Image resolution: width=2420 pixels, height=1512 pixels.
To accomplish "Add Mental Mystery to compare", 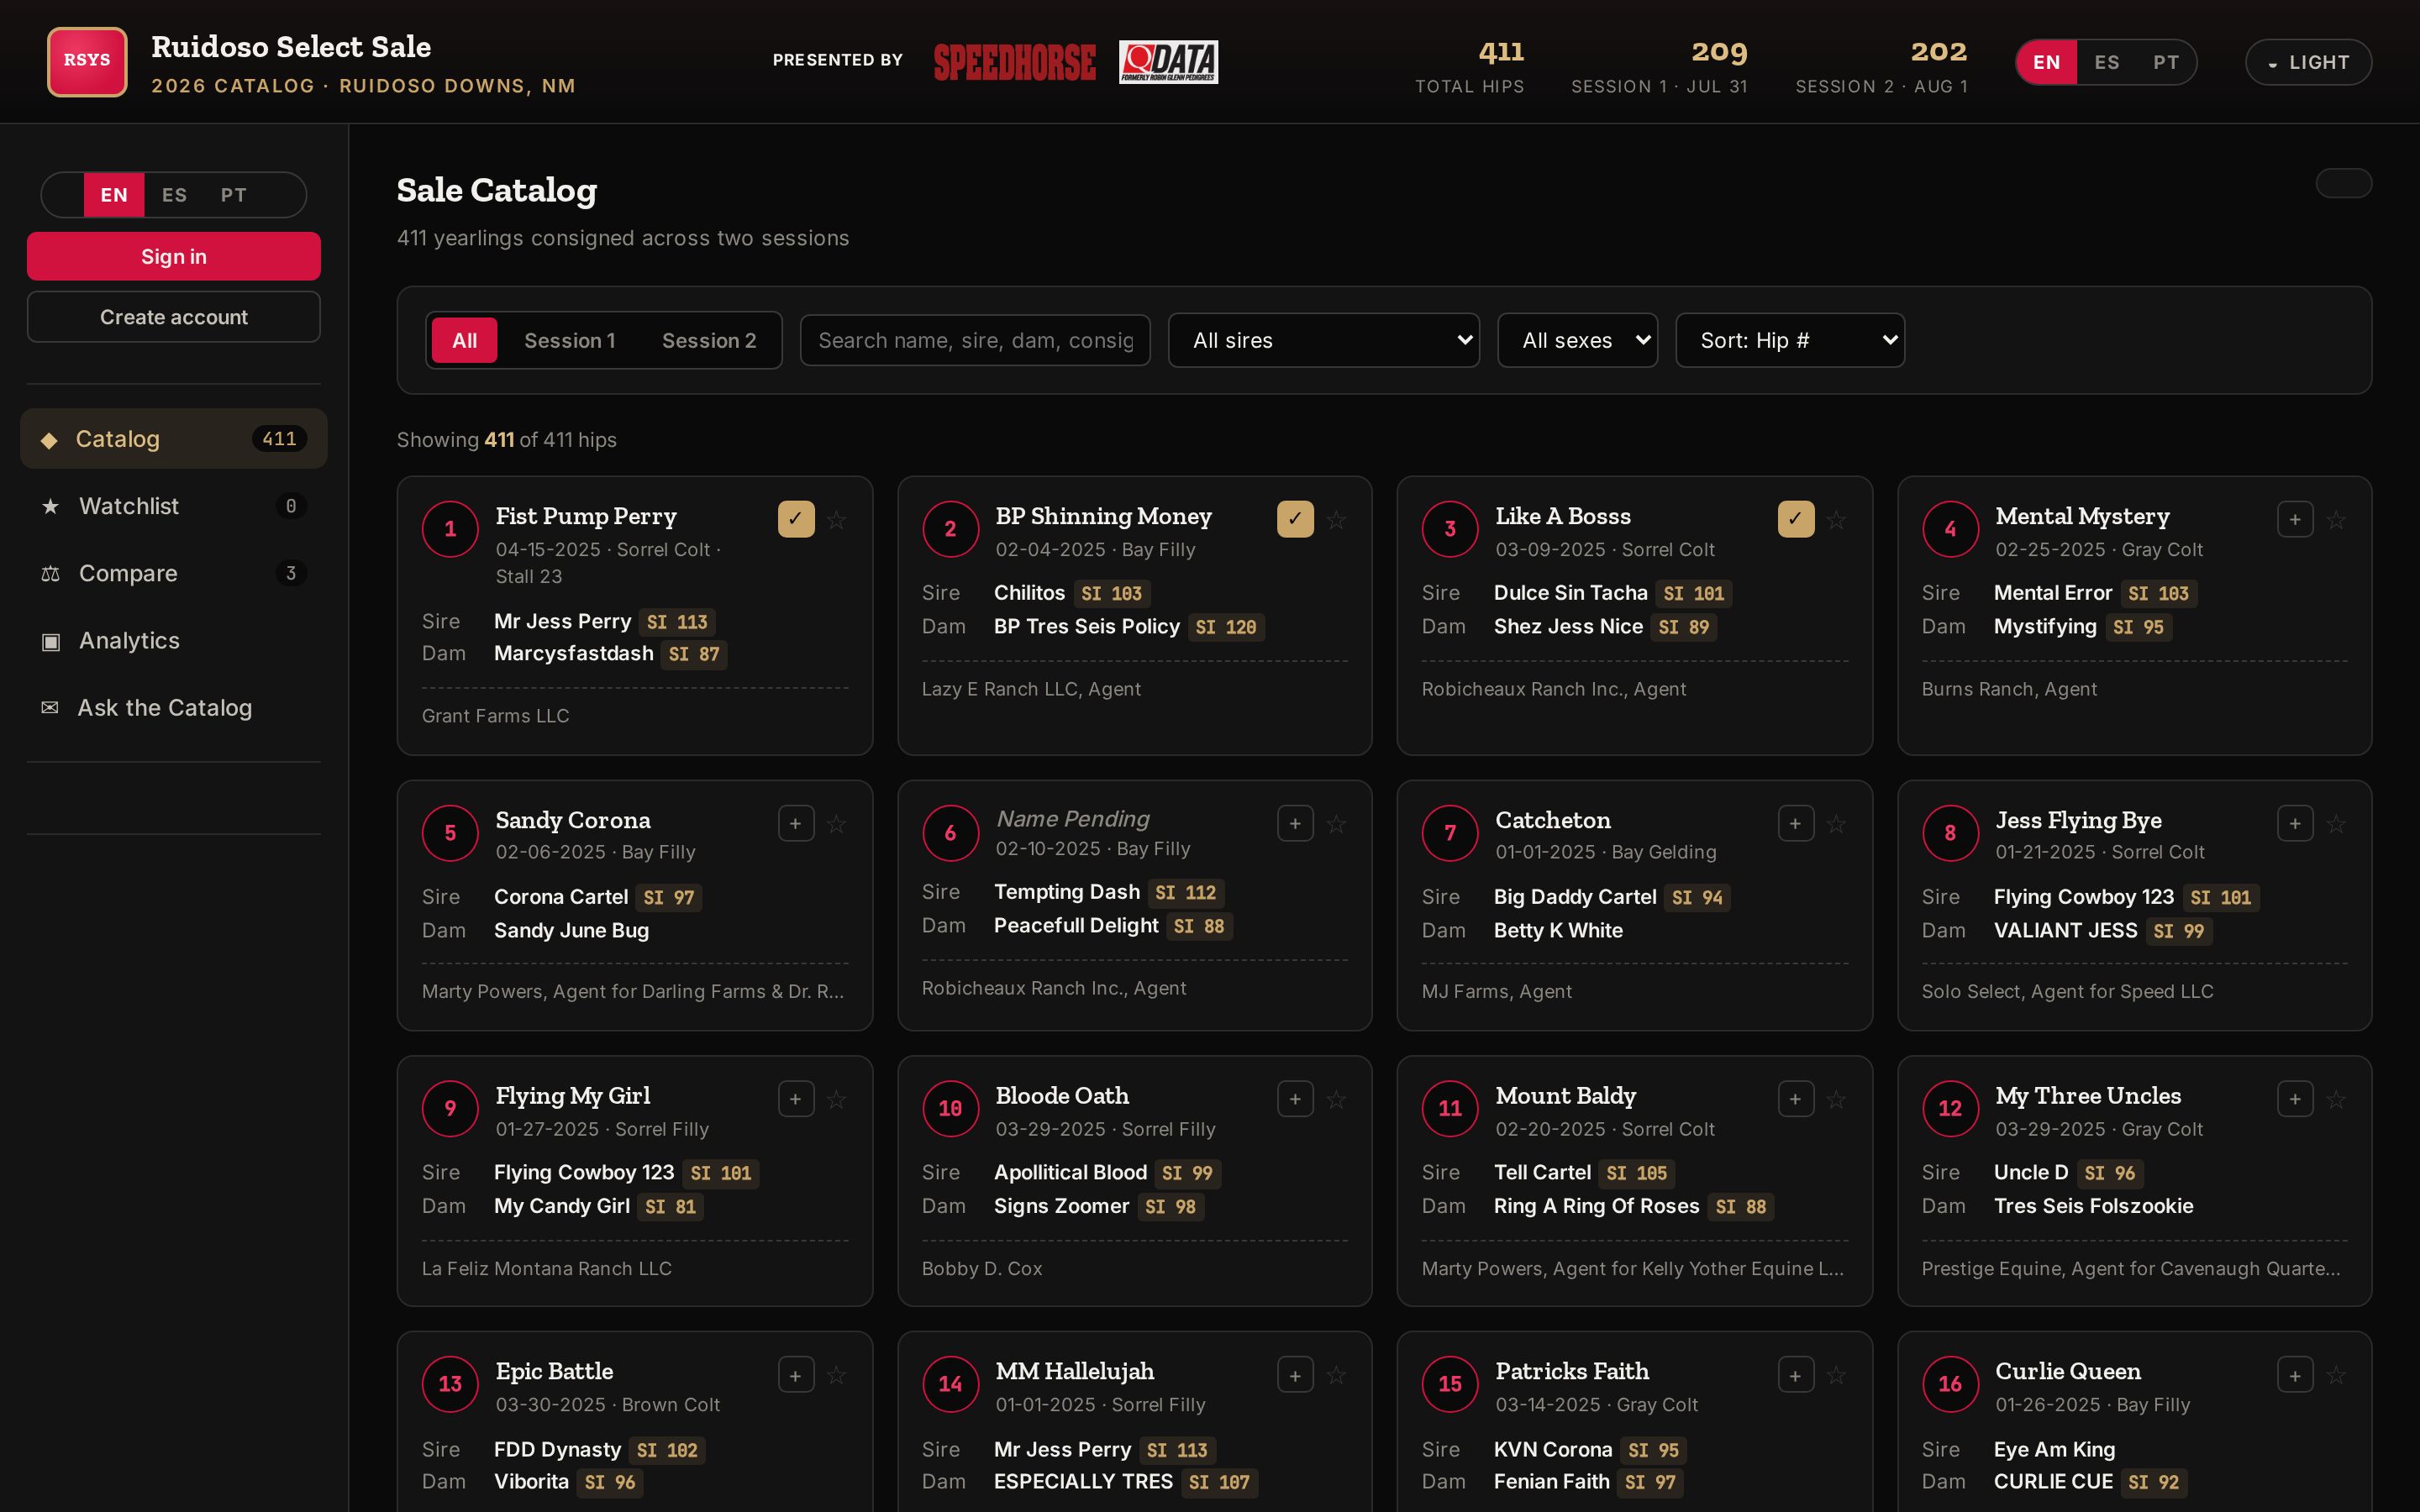I will pos(2295,520).
